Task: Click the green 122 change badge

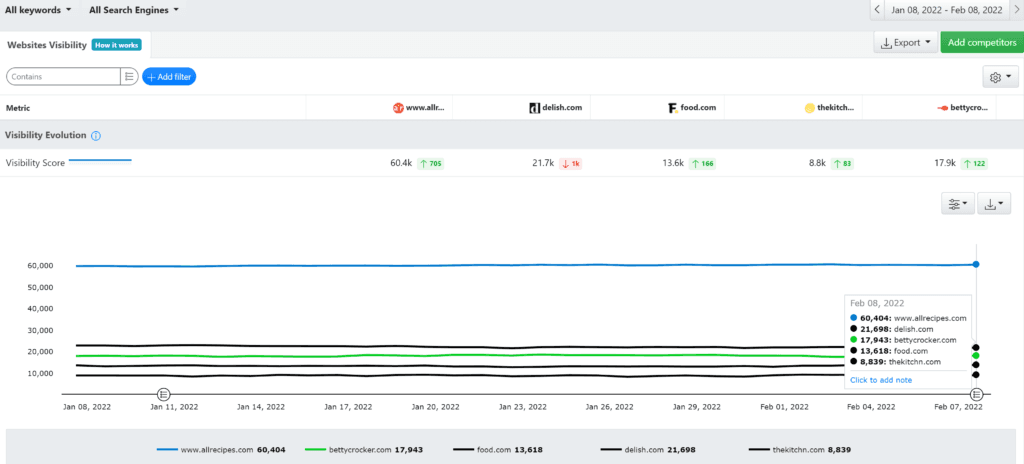Action: (x=974, y=163)
